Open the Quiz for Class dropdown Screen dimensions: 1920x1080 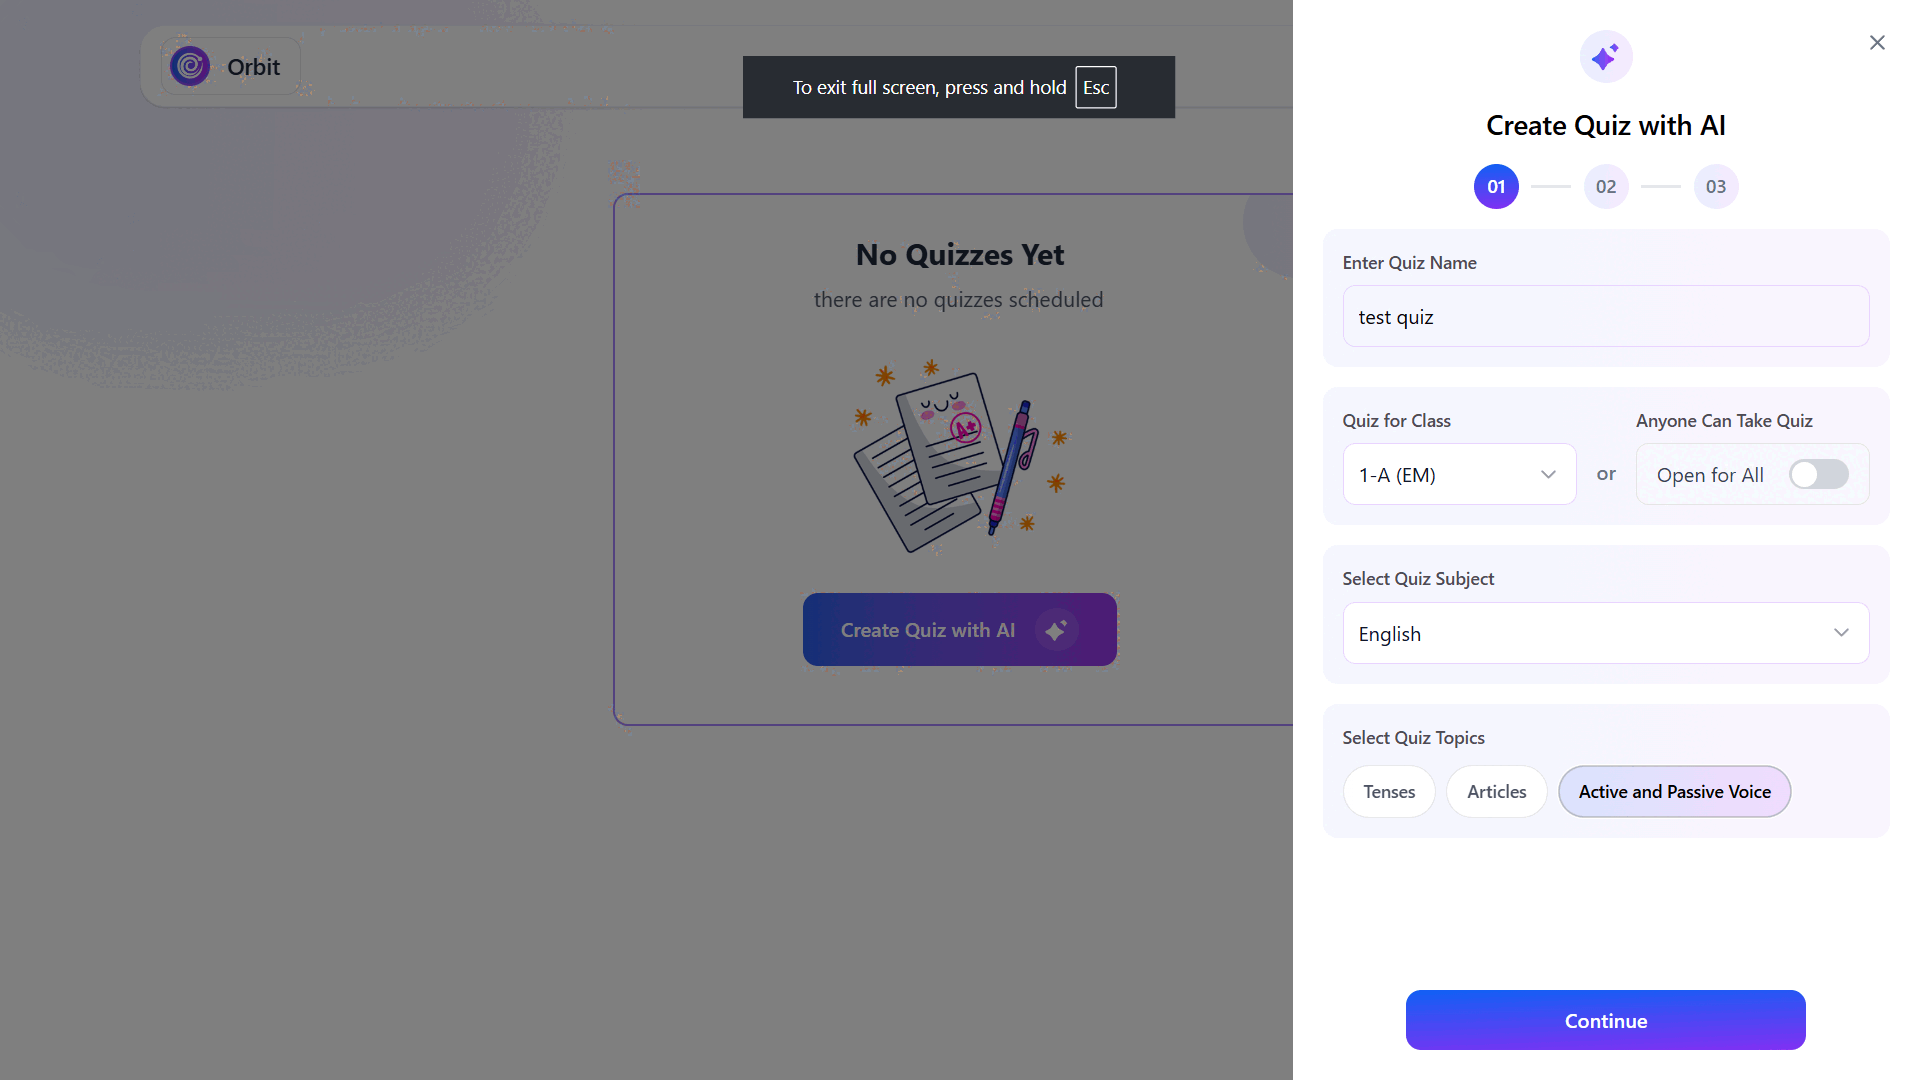(x=1459, y=475)
